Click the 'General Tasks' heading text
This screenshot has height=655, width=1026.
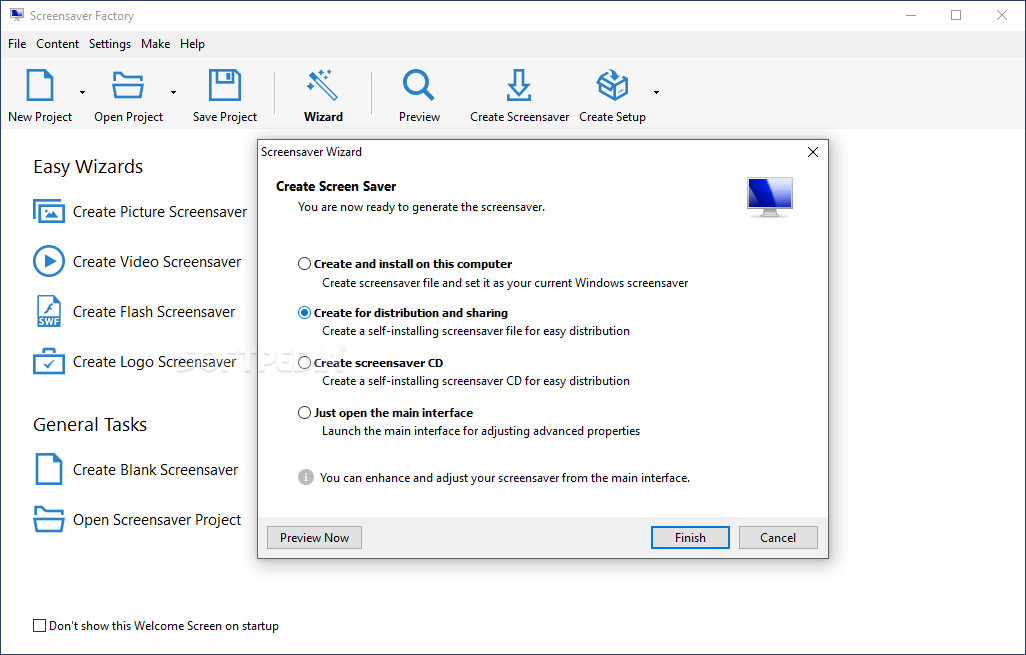(x=90, y=424)
